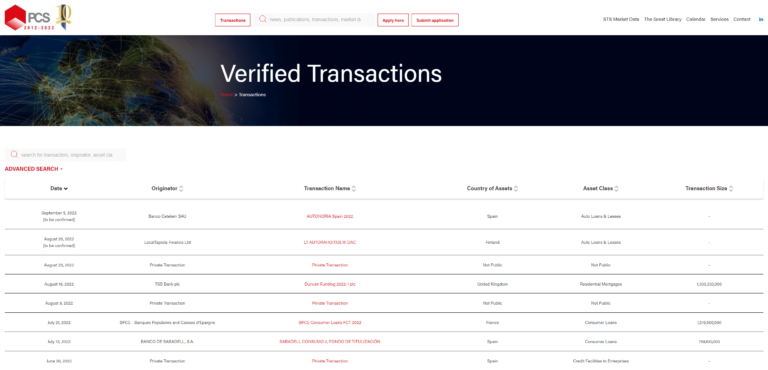Click Consumer Loans in the BPCE row
Screen dimensions: 768x370
(600, 322)
